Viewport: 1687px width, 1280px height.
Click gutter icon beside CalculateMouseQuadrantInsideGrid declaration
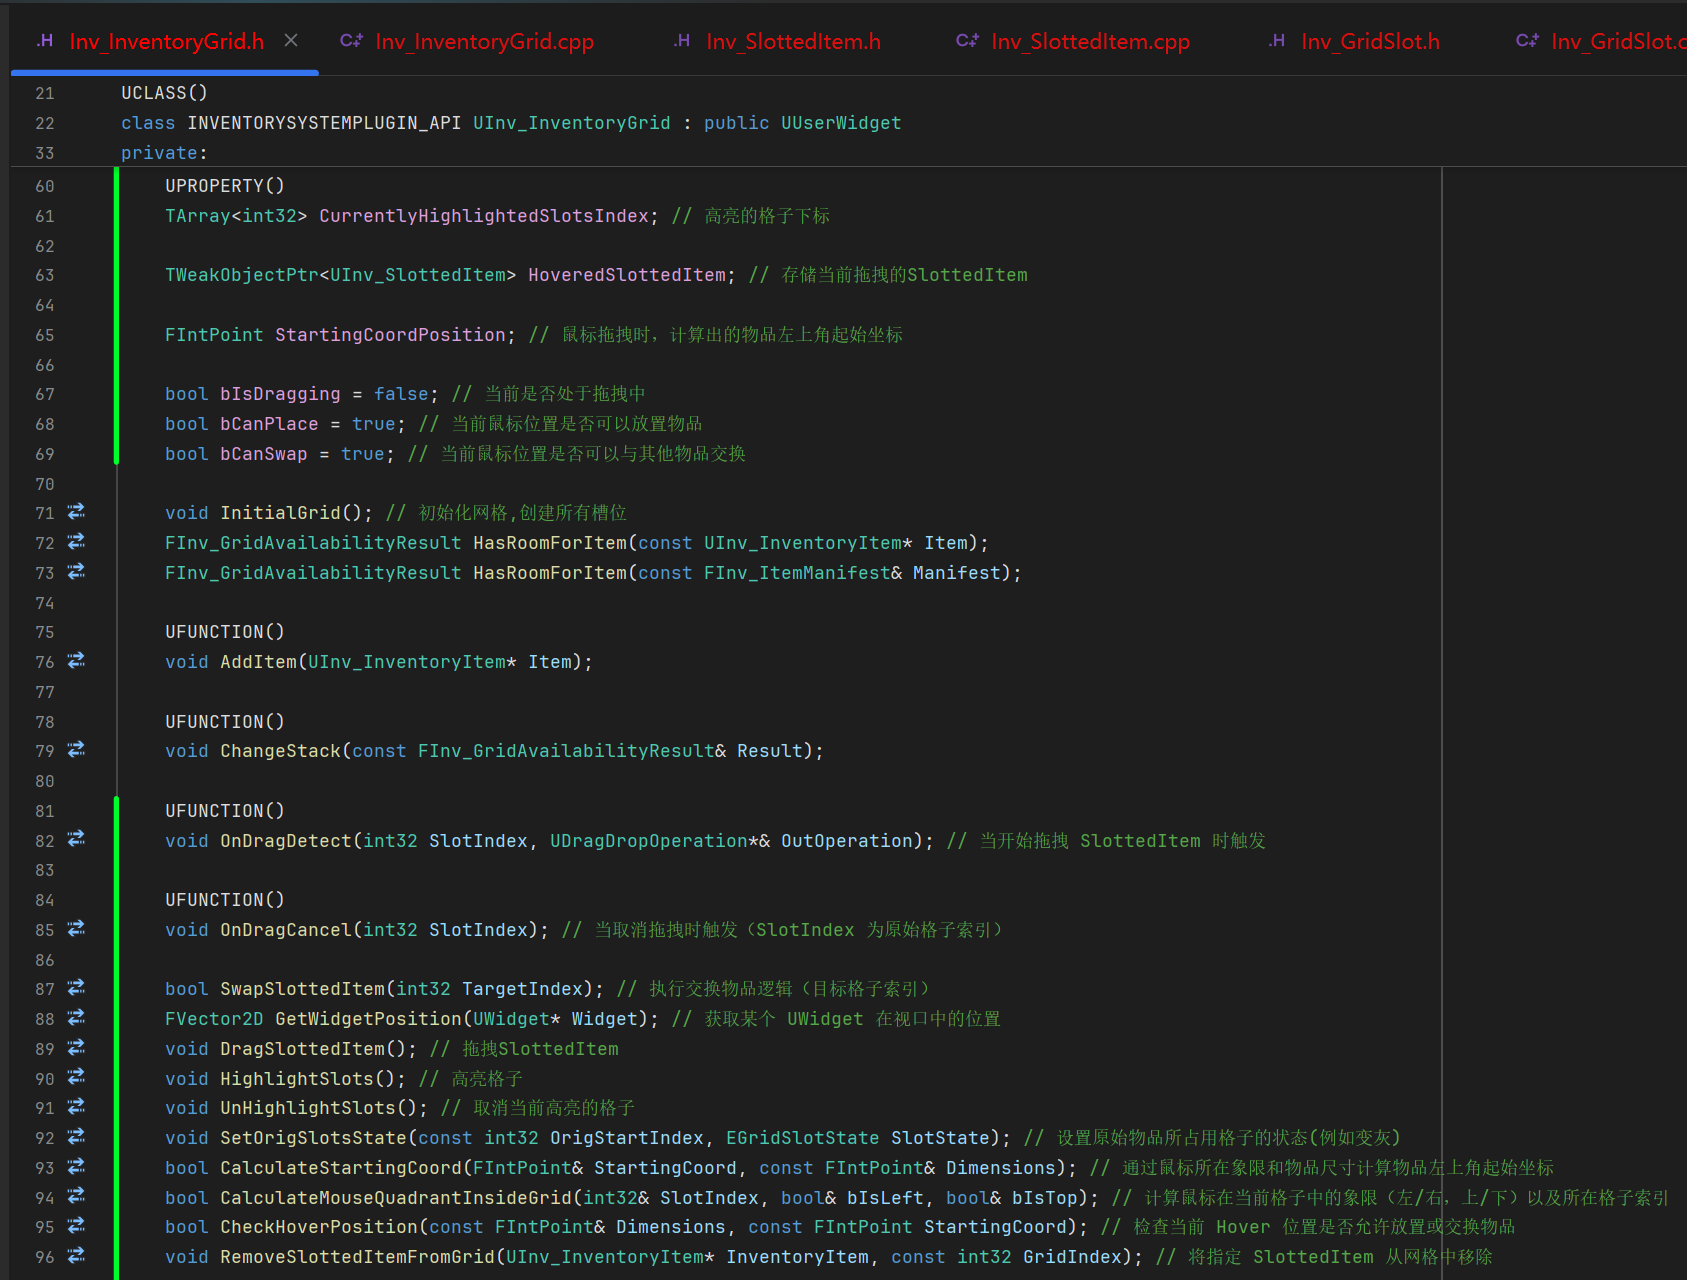tap(76, 1196)
